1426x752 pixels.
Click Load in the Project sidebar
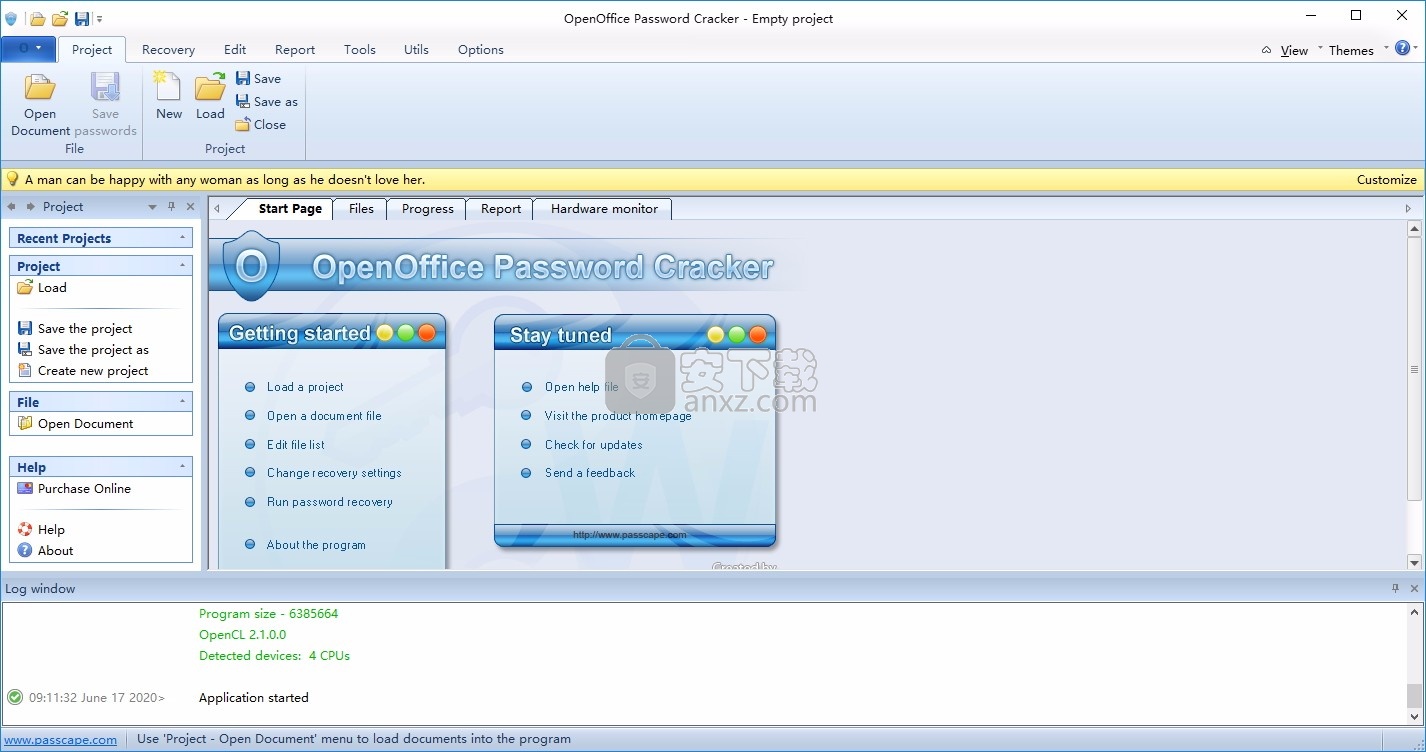click(42, 287)
